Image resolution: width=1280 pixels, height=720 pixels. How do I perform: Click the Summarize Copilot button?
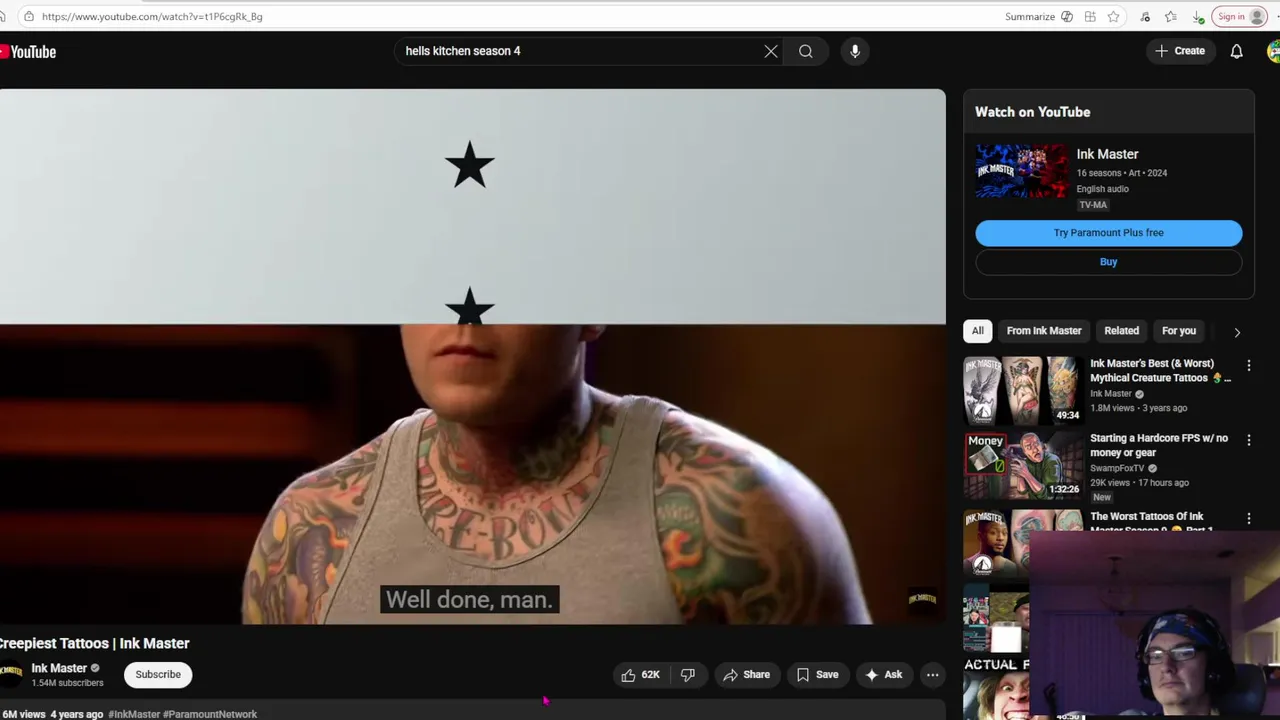1039,16
